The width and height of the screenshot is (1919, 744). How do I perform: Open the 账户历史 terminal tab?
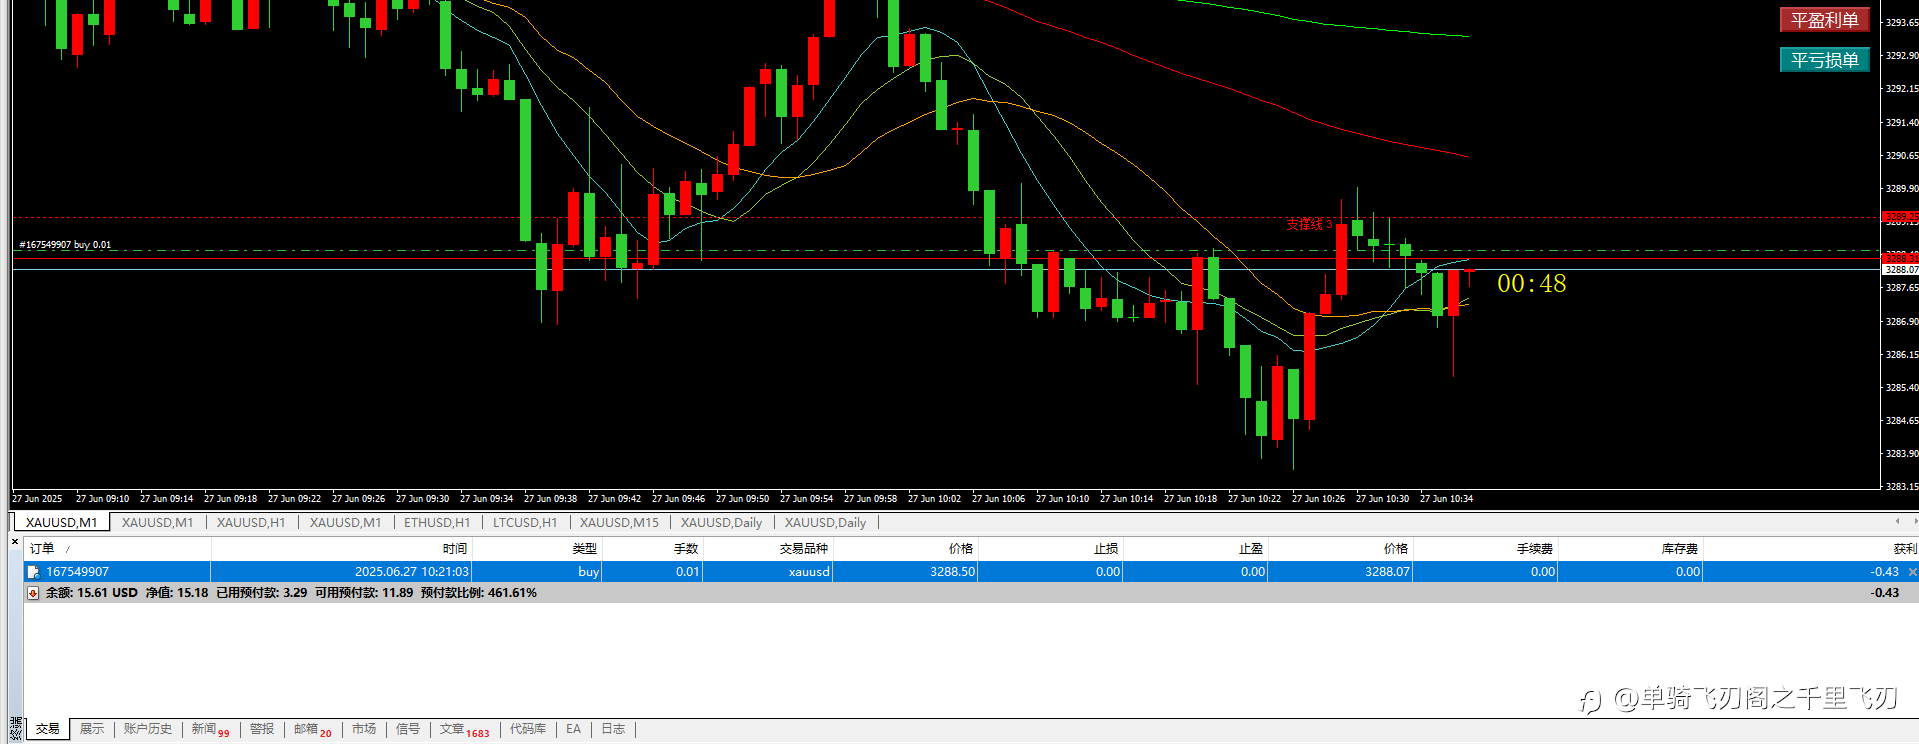[148, 729]
